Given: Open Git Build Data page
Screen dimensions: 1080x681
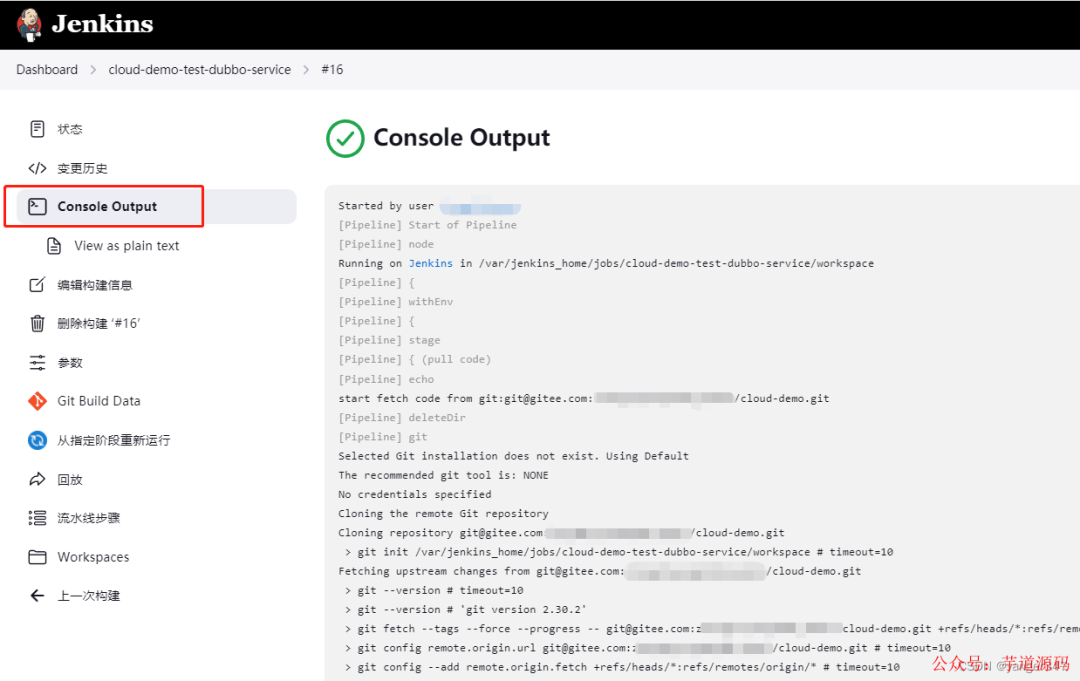Looking at the screenshot, I should pos(98,401).
